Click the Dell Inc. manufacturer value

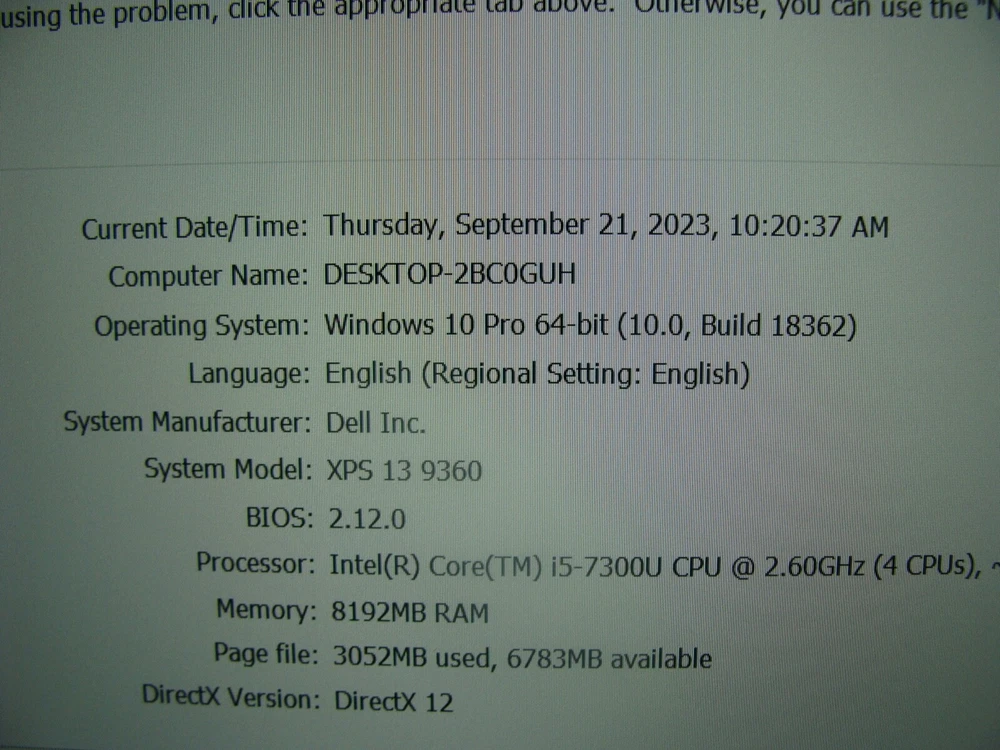tap(376, 422)
